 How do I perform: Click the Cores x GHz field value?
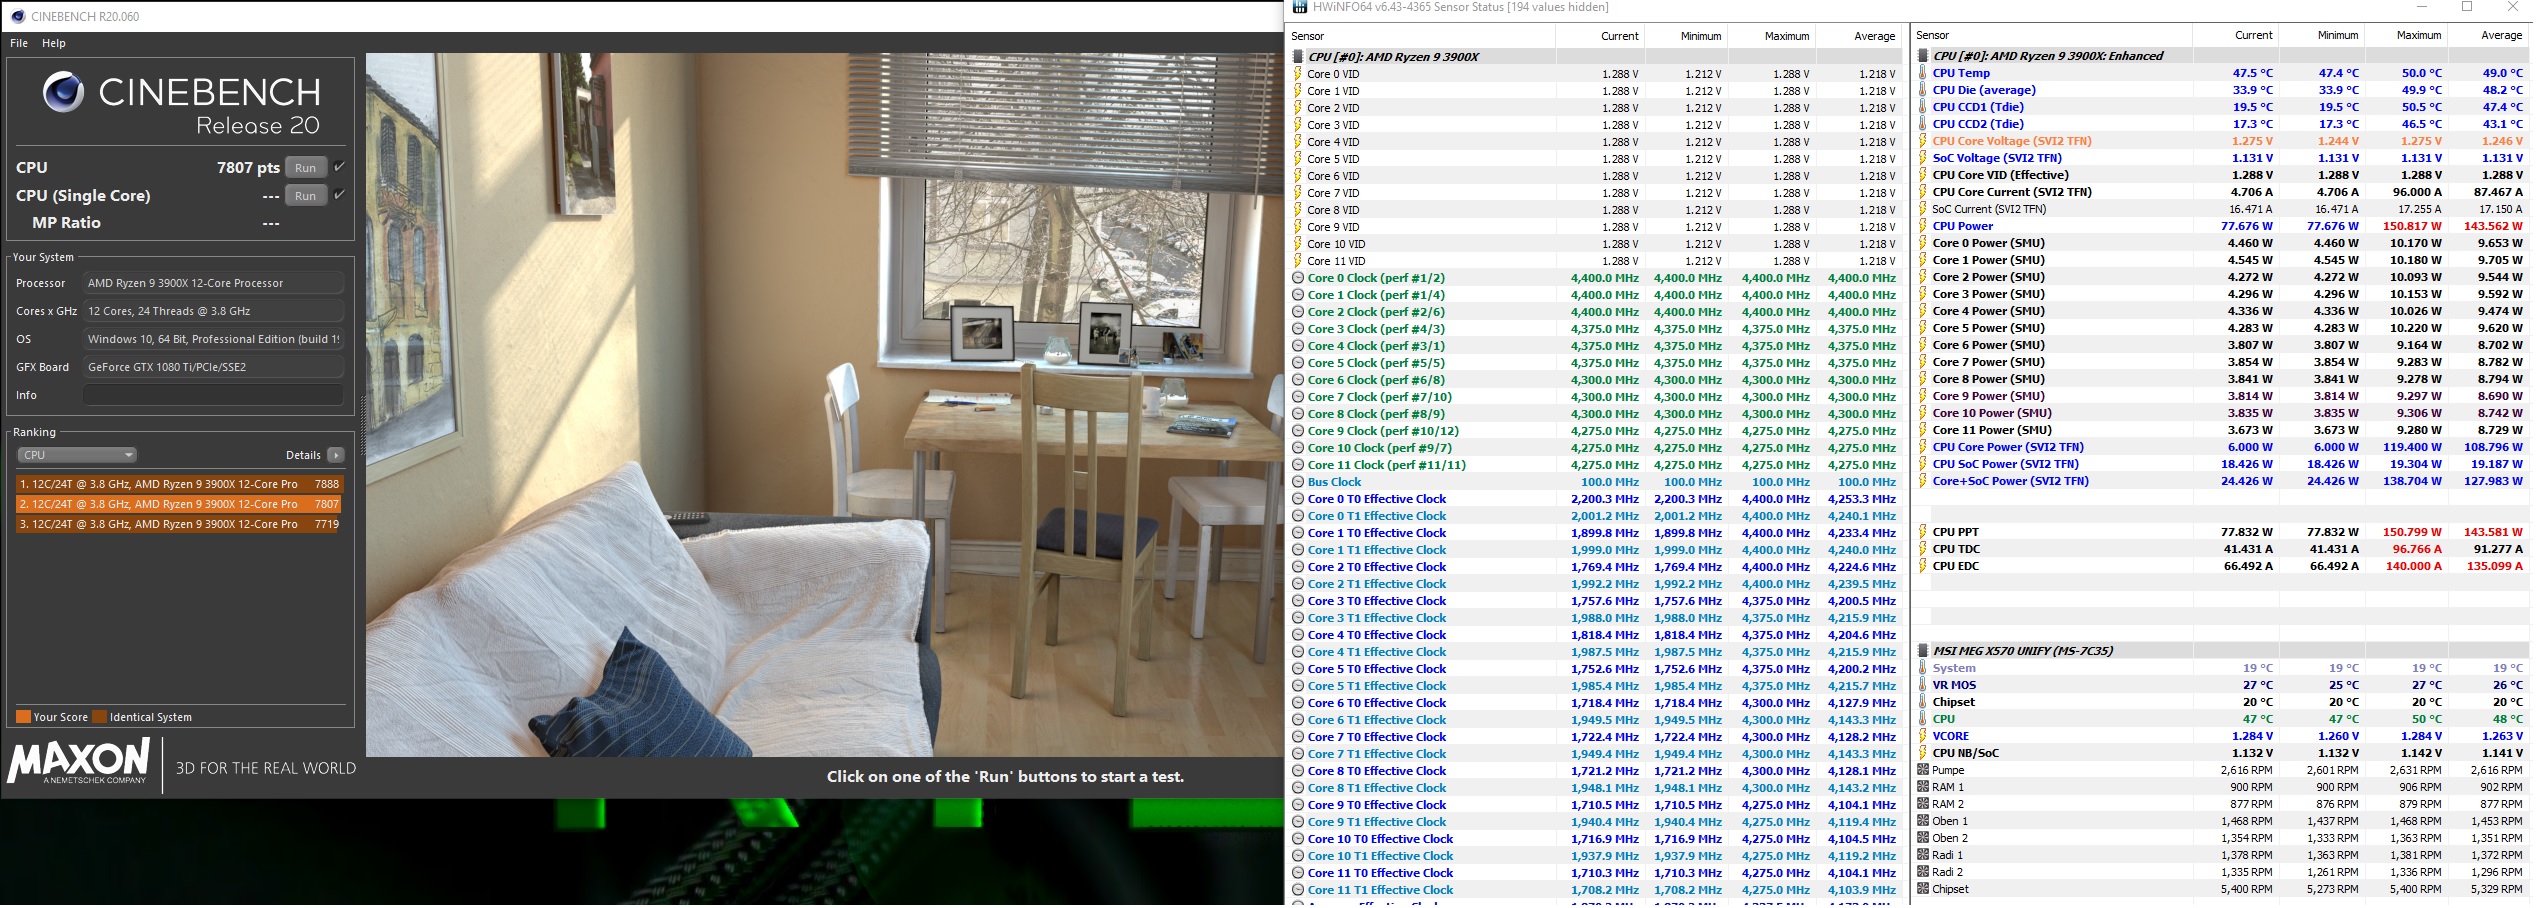tap(213, 311)
